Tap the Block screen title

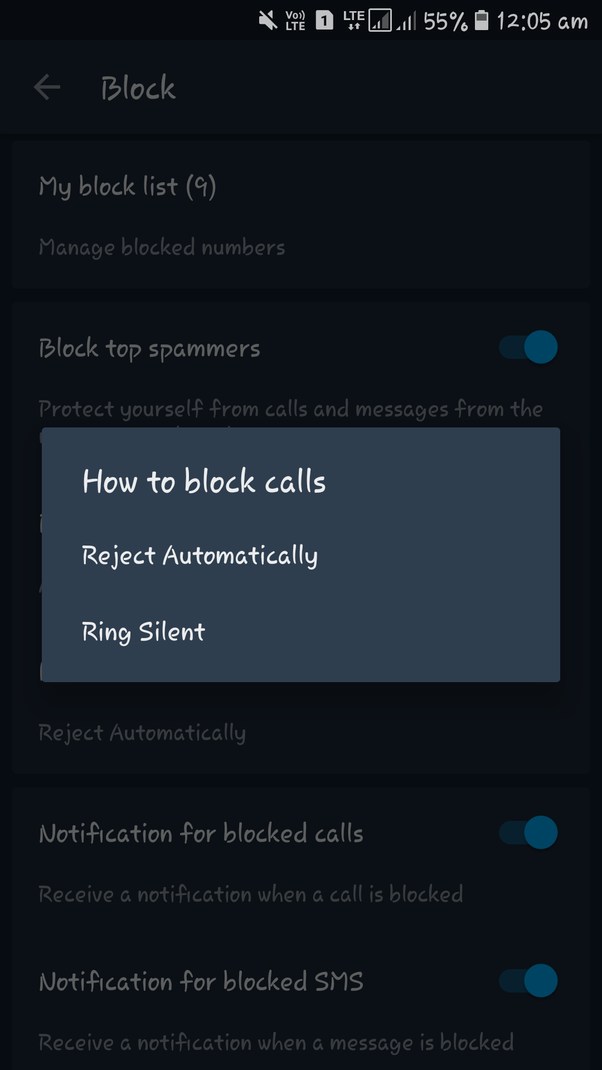(137, 87)
